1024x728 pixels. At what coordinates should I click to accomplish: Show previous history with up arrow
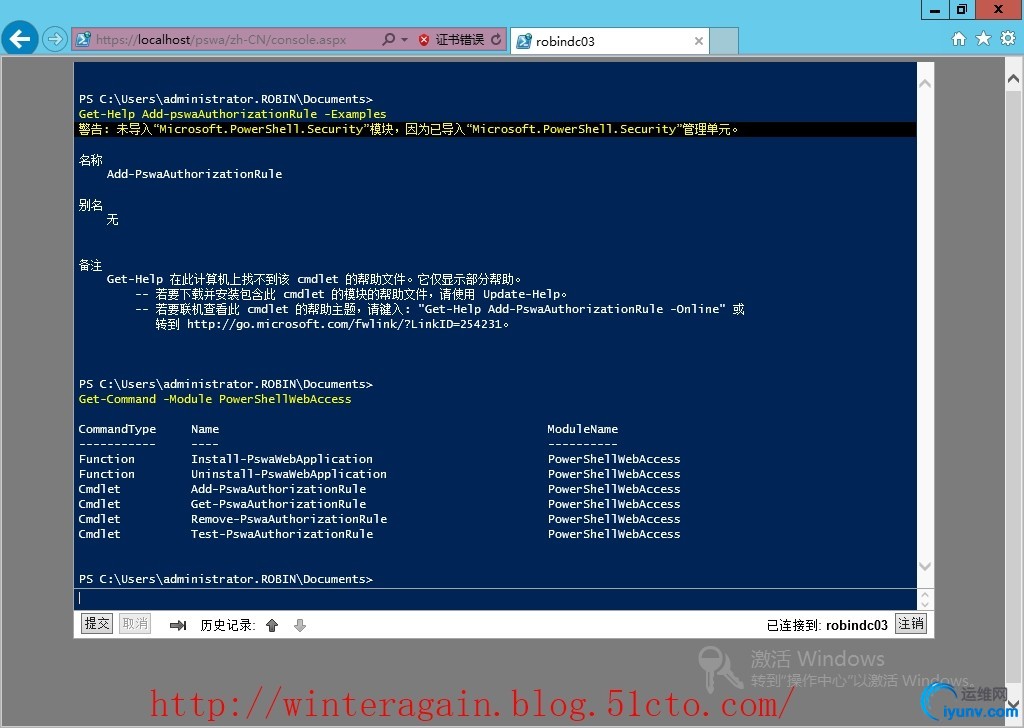pos(272,625)
